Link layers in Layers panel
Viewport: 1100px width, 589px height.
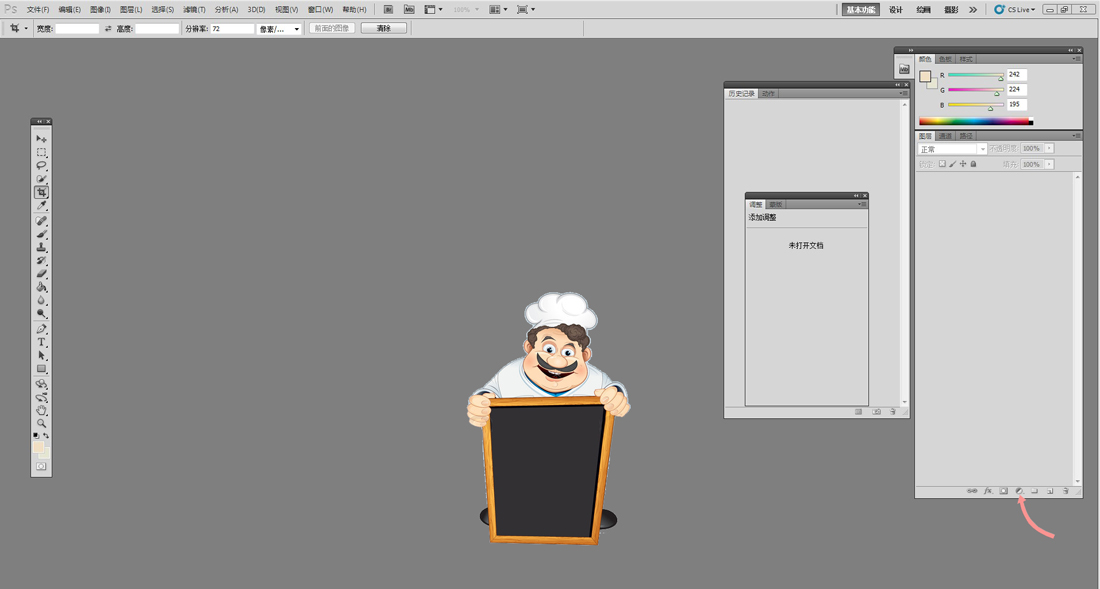tap(972, 491)
